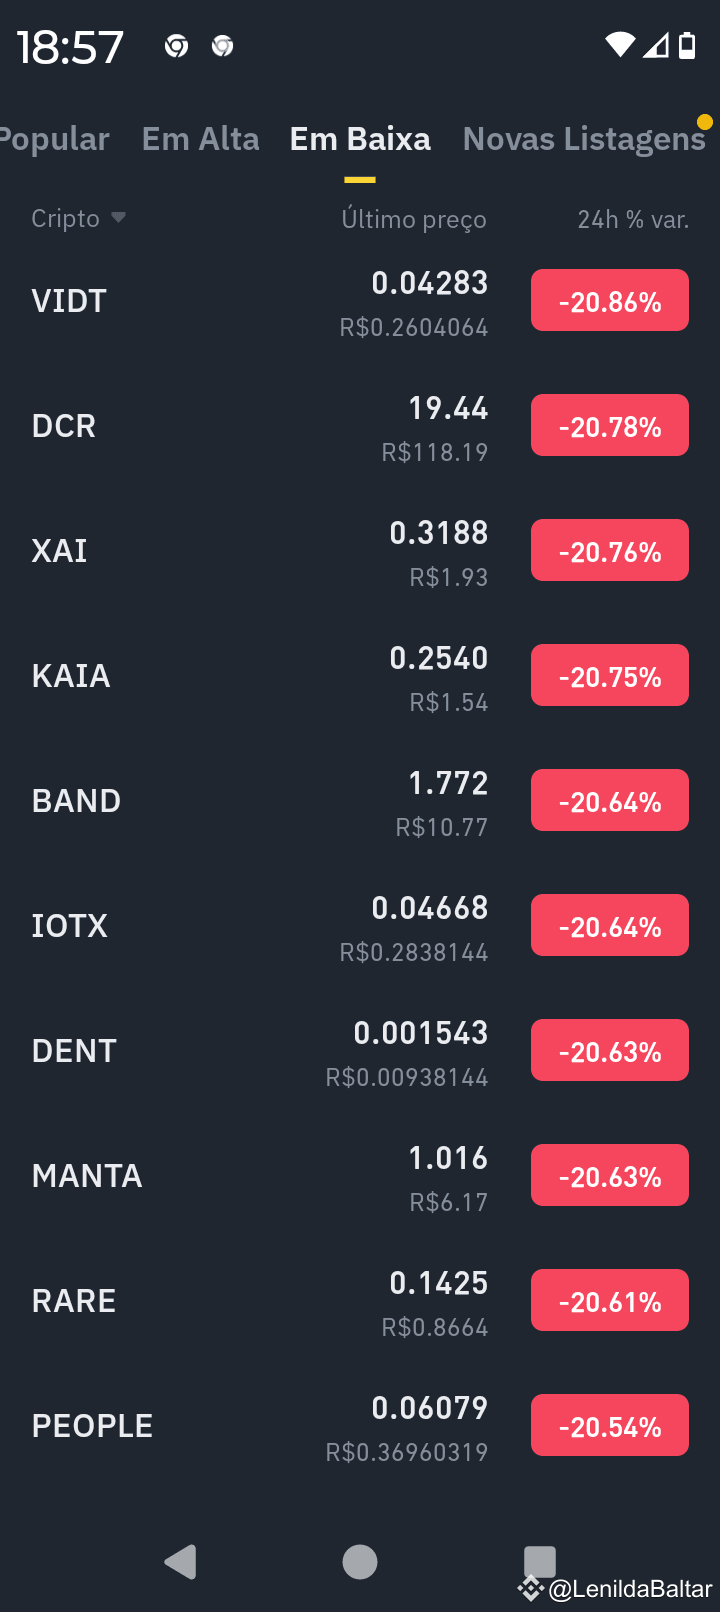The height and width of the screenshot is (1612, 720).
Task: Switch to the Novas Listagens tab
Action: (x=584, y=139)
